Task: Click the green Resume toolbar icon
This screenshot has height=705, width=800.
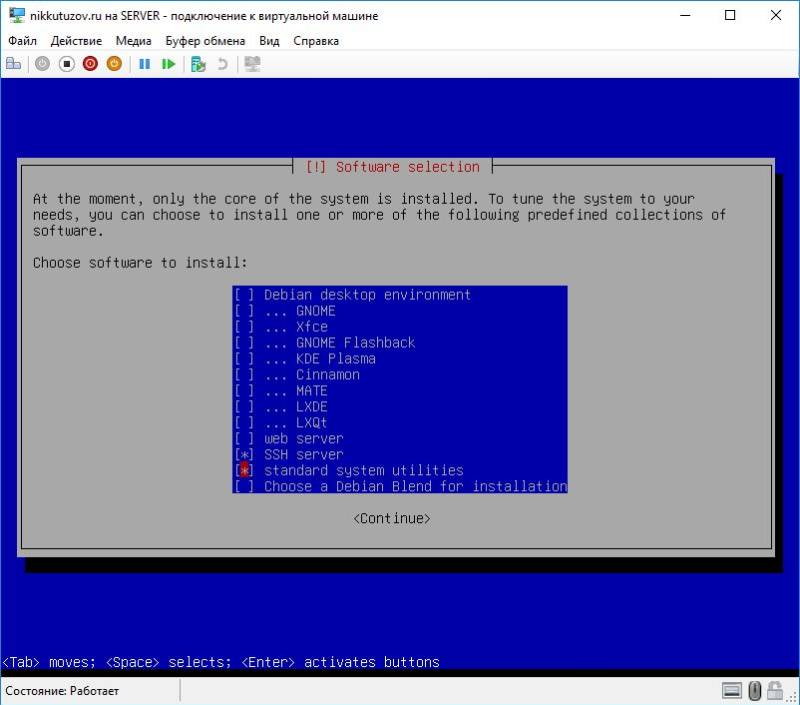Action: pos(169,63)
